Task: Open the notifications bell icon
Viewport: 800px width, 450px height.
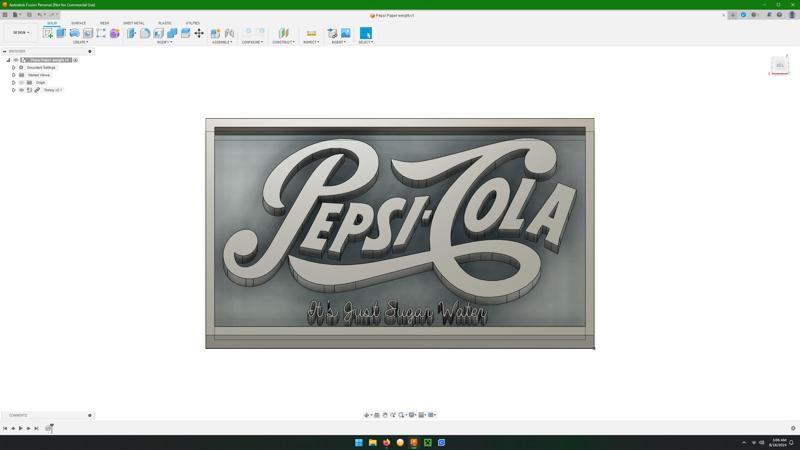Action: pyautogui.click(x=768, y=15)
